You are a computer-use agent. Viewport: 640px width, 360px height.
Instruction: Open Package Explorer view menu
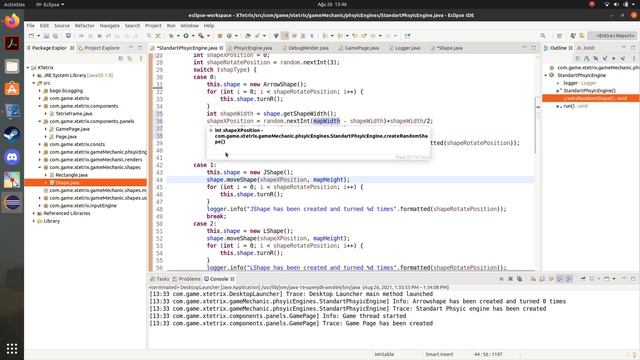[141, 58]
